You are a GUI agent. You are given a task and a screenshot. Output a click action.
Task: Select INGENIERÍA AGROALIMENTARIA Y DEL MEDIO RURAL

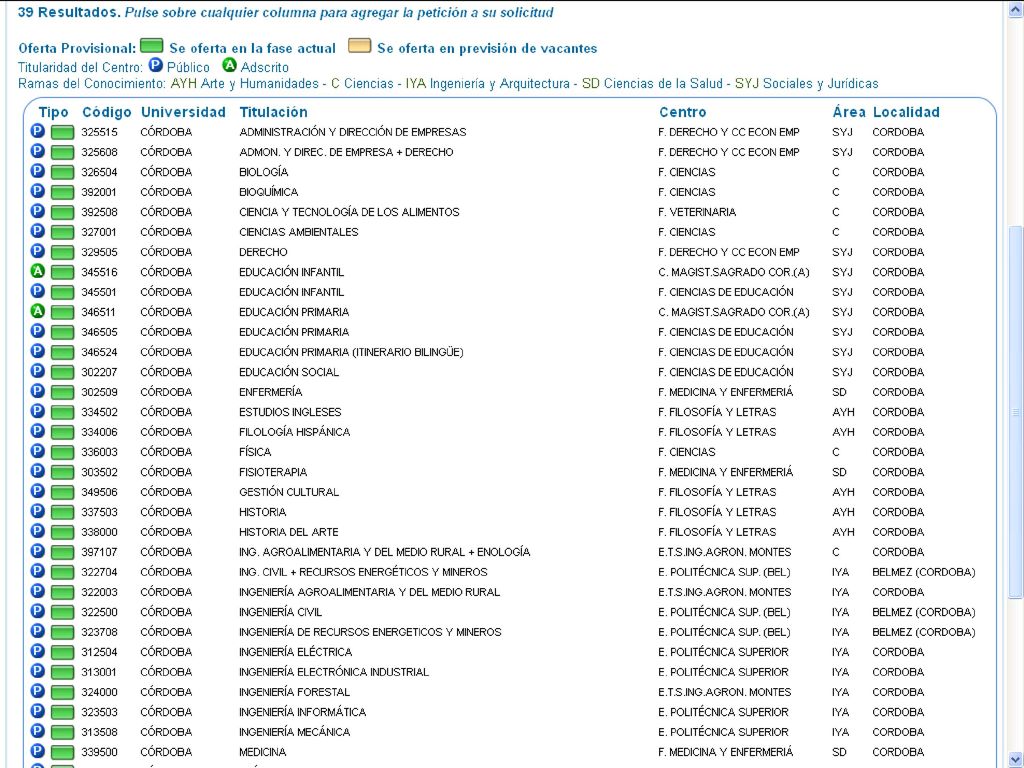tap(370, 592)
